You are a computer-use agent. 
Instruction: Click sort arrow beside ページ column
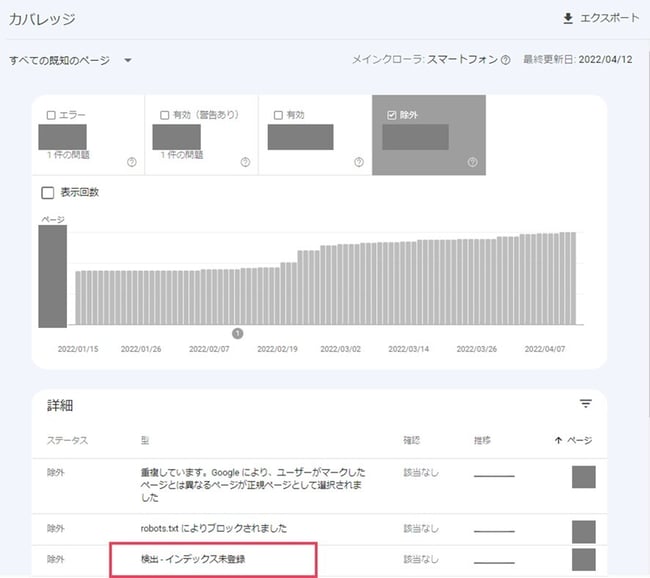pyautogui.click(x=558, y=441)
